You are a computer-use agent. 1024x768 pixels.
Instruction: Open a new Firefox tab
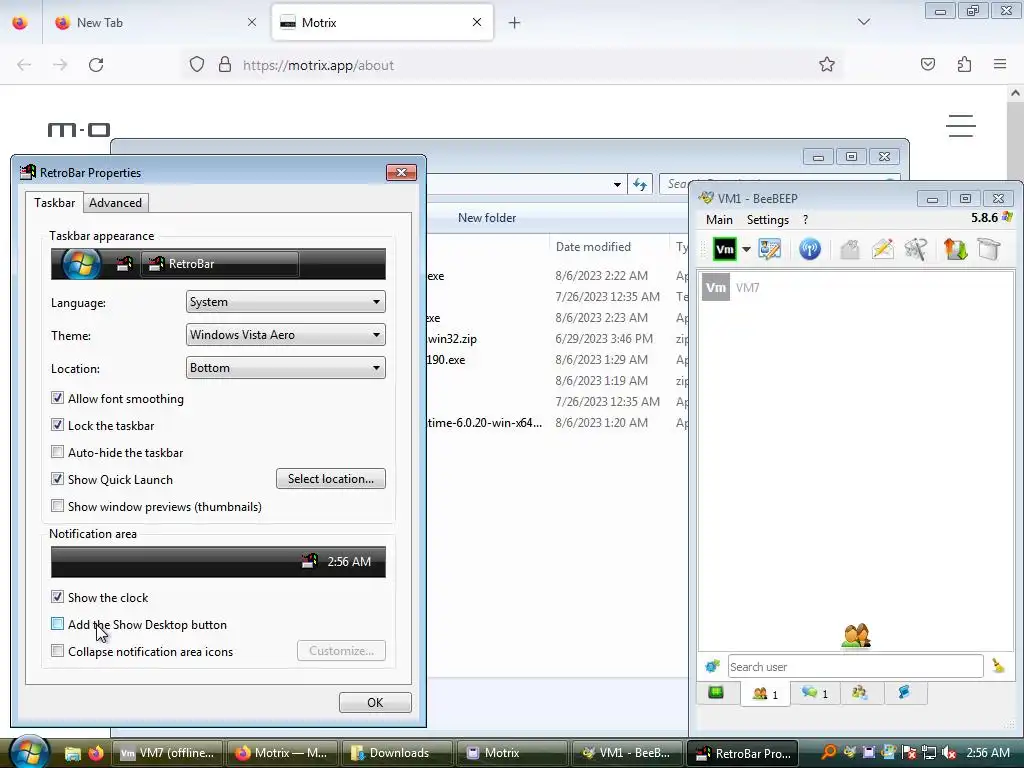pos(515,23)
